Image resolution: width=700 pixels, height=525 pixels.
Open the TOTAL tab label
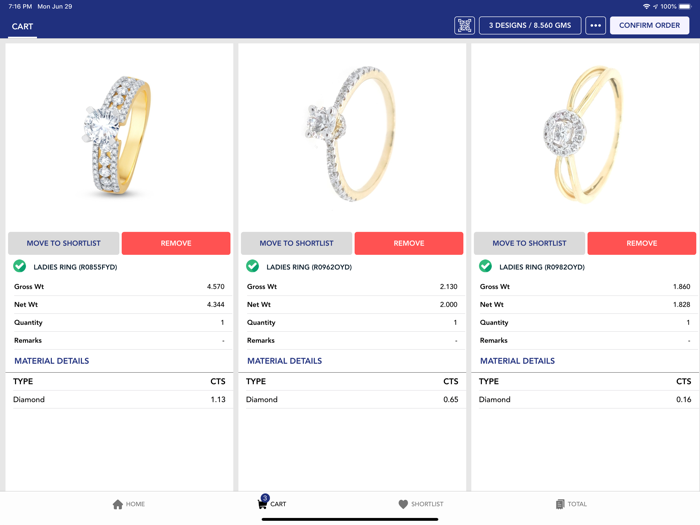coord(577,504)
